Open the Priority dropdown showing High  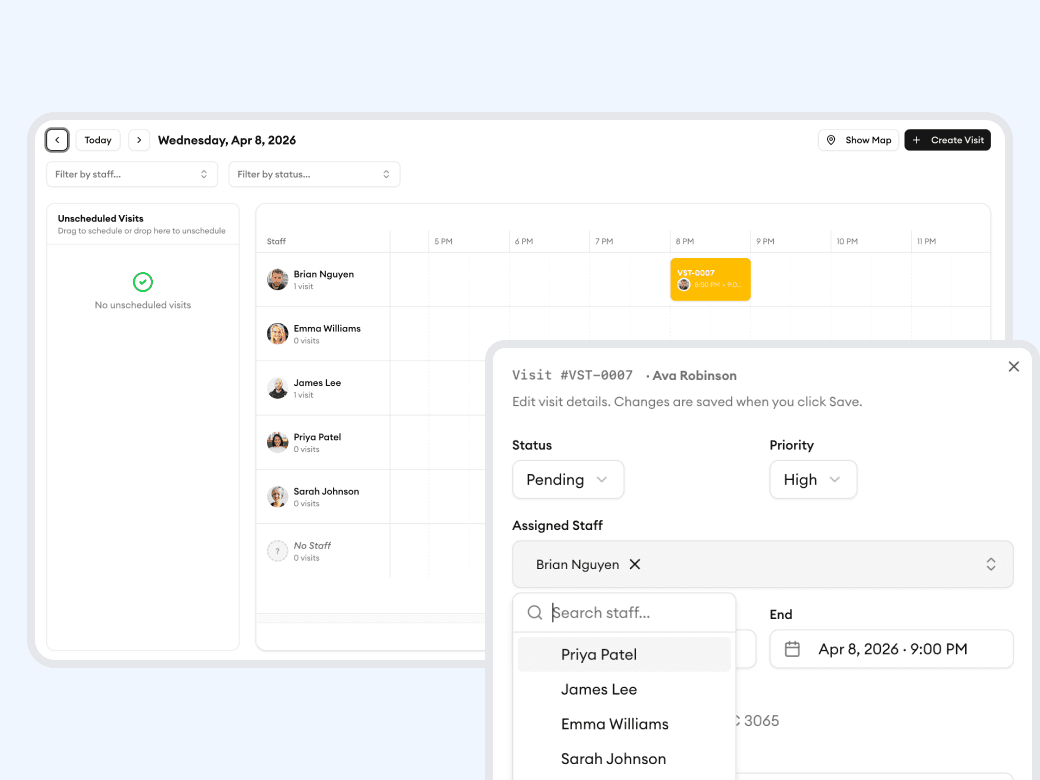(813, 480)
